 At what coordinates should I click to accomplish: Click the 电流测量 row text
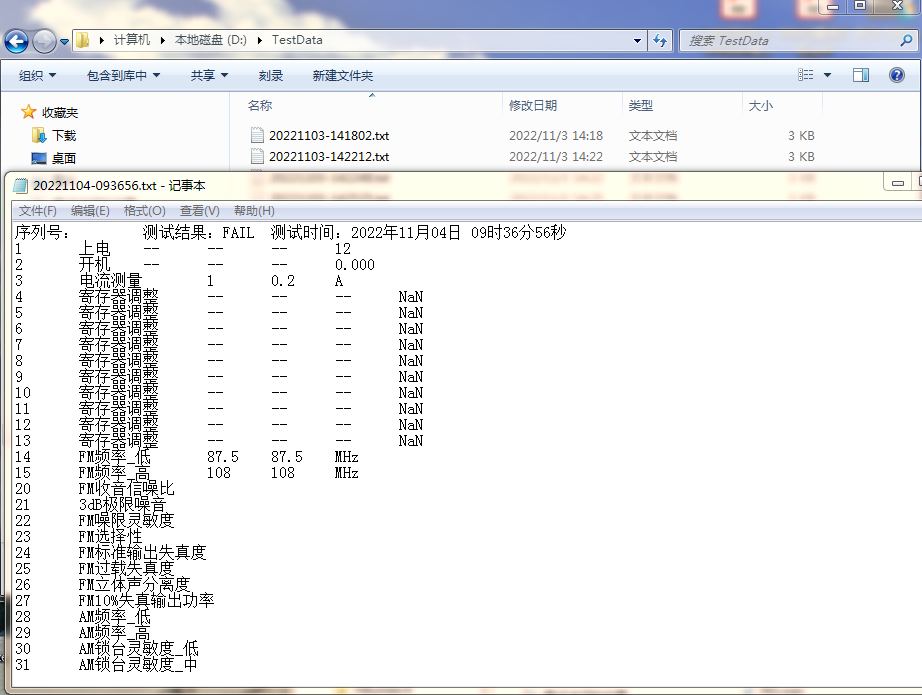click(111, 281)
